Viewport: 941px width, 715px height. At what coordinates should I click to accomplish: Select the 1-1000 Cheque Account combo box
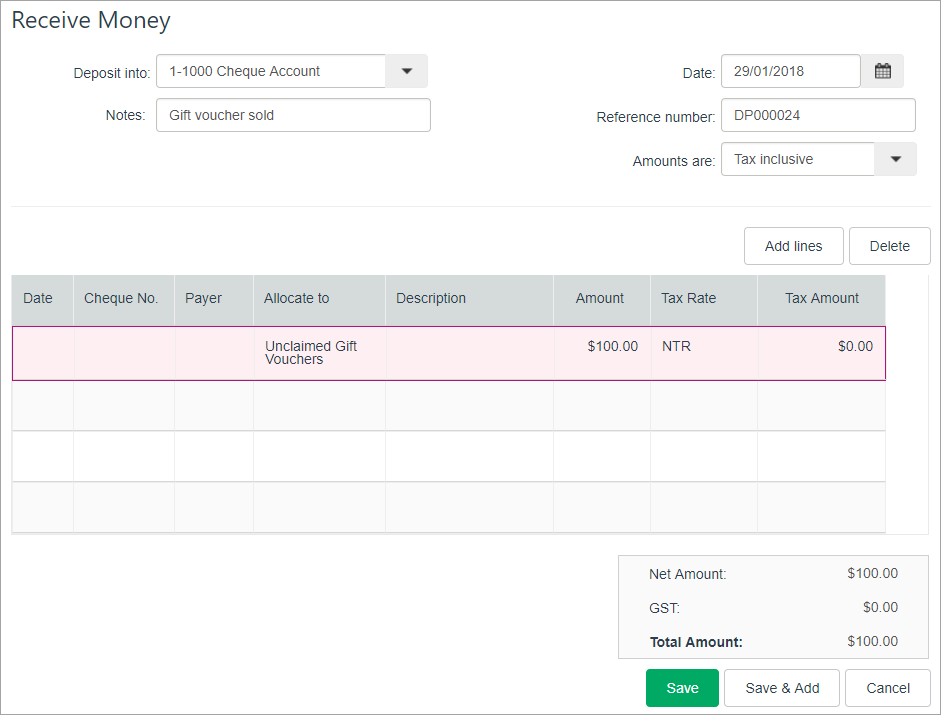click(x=271, y=71)
